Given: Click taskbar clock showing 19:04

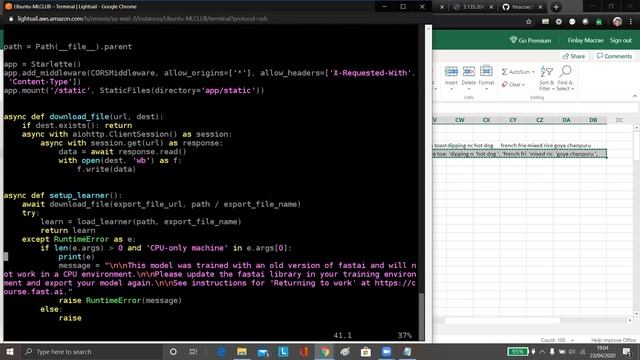Looking at the screenshot, I should coord(602,351).
